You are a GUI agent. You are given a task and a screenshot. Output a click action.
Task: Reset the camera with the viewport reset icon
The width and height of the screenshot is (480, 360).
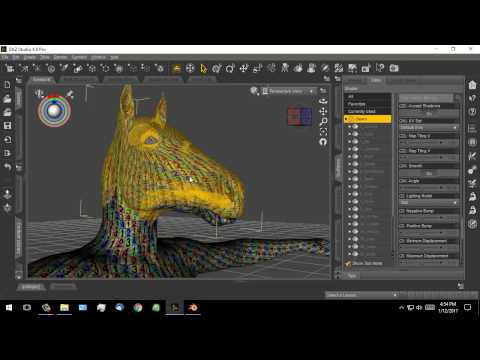point(323,142)
